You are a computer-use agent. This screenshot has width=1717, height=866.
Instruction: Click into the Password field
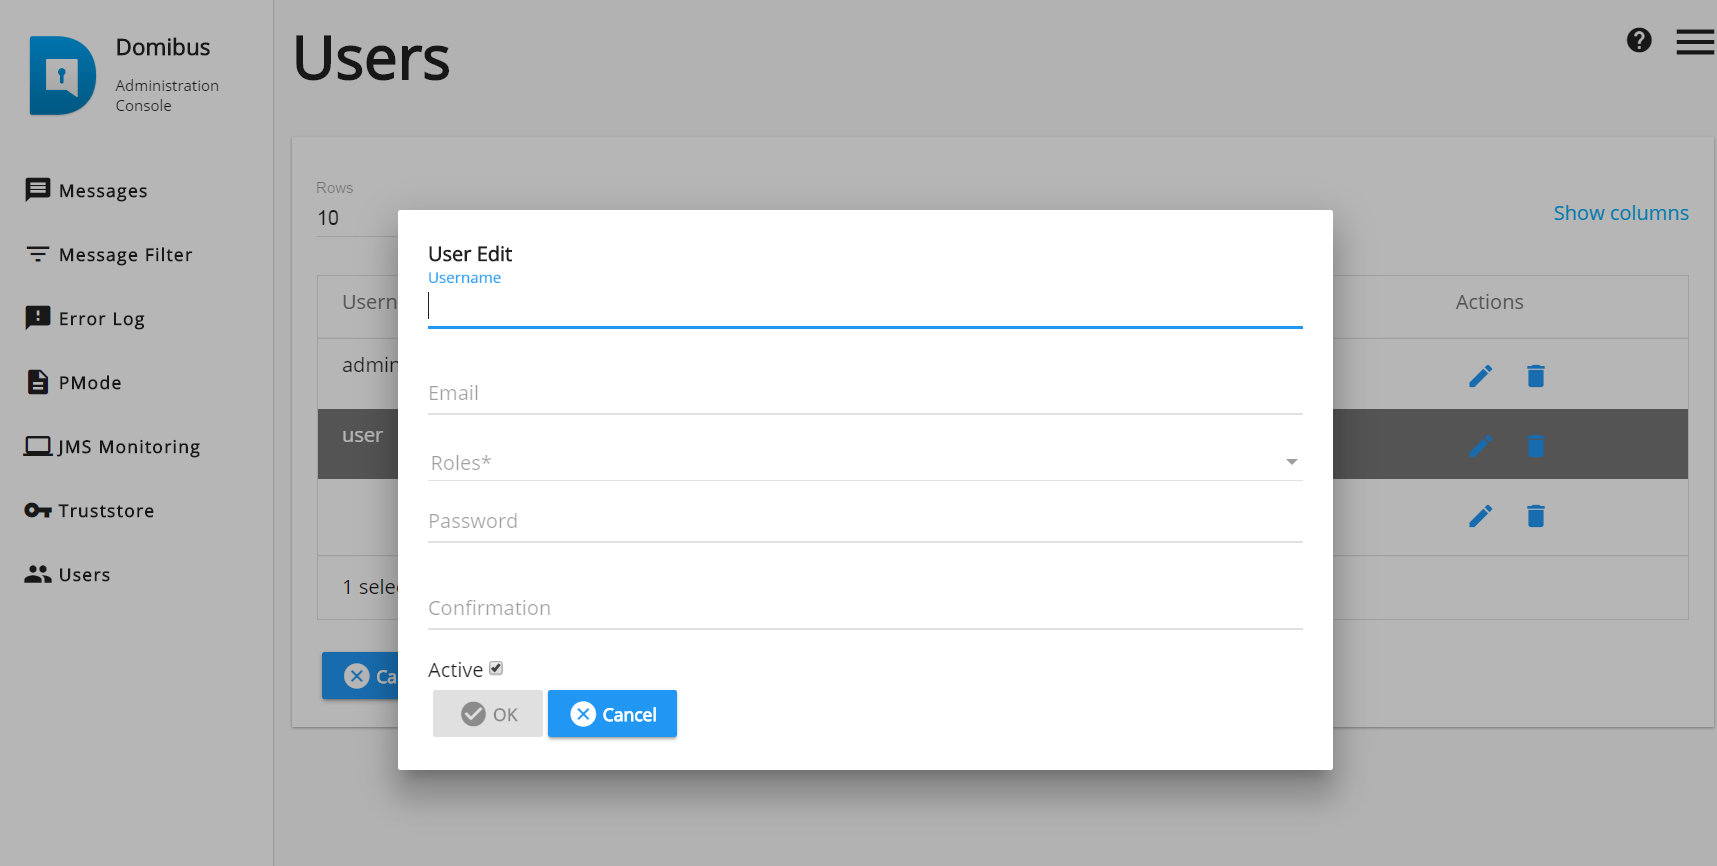coord(865,522)
